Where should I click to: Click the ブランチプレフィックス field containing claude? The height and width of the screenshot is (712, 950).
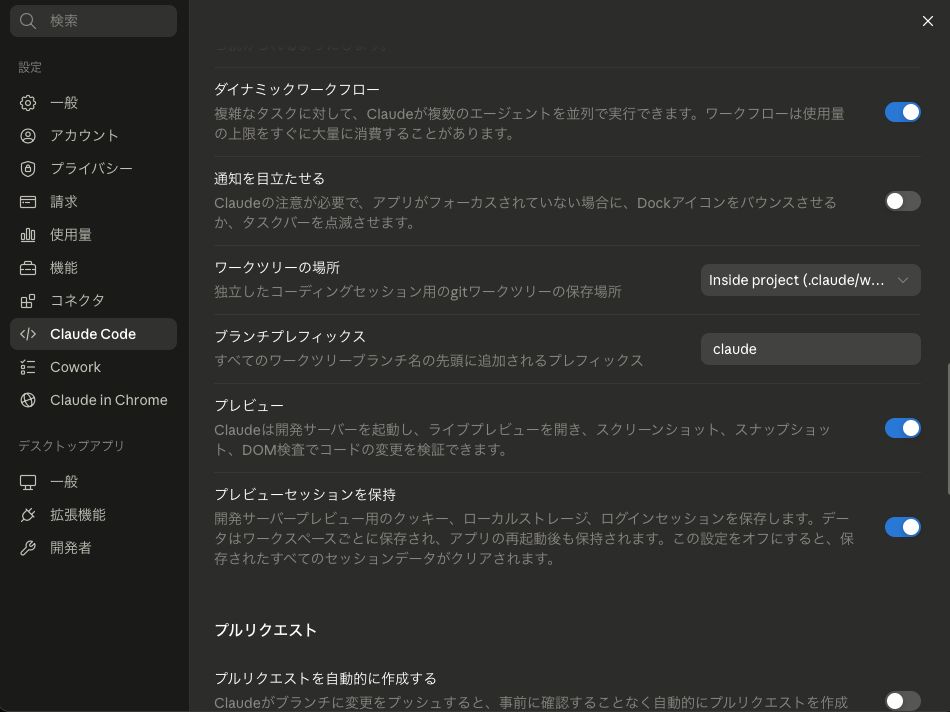(811, 349)
